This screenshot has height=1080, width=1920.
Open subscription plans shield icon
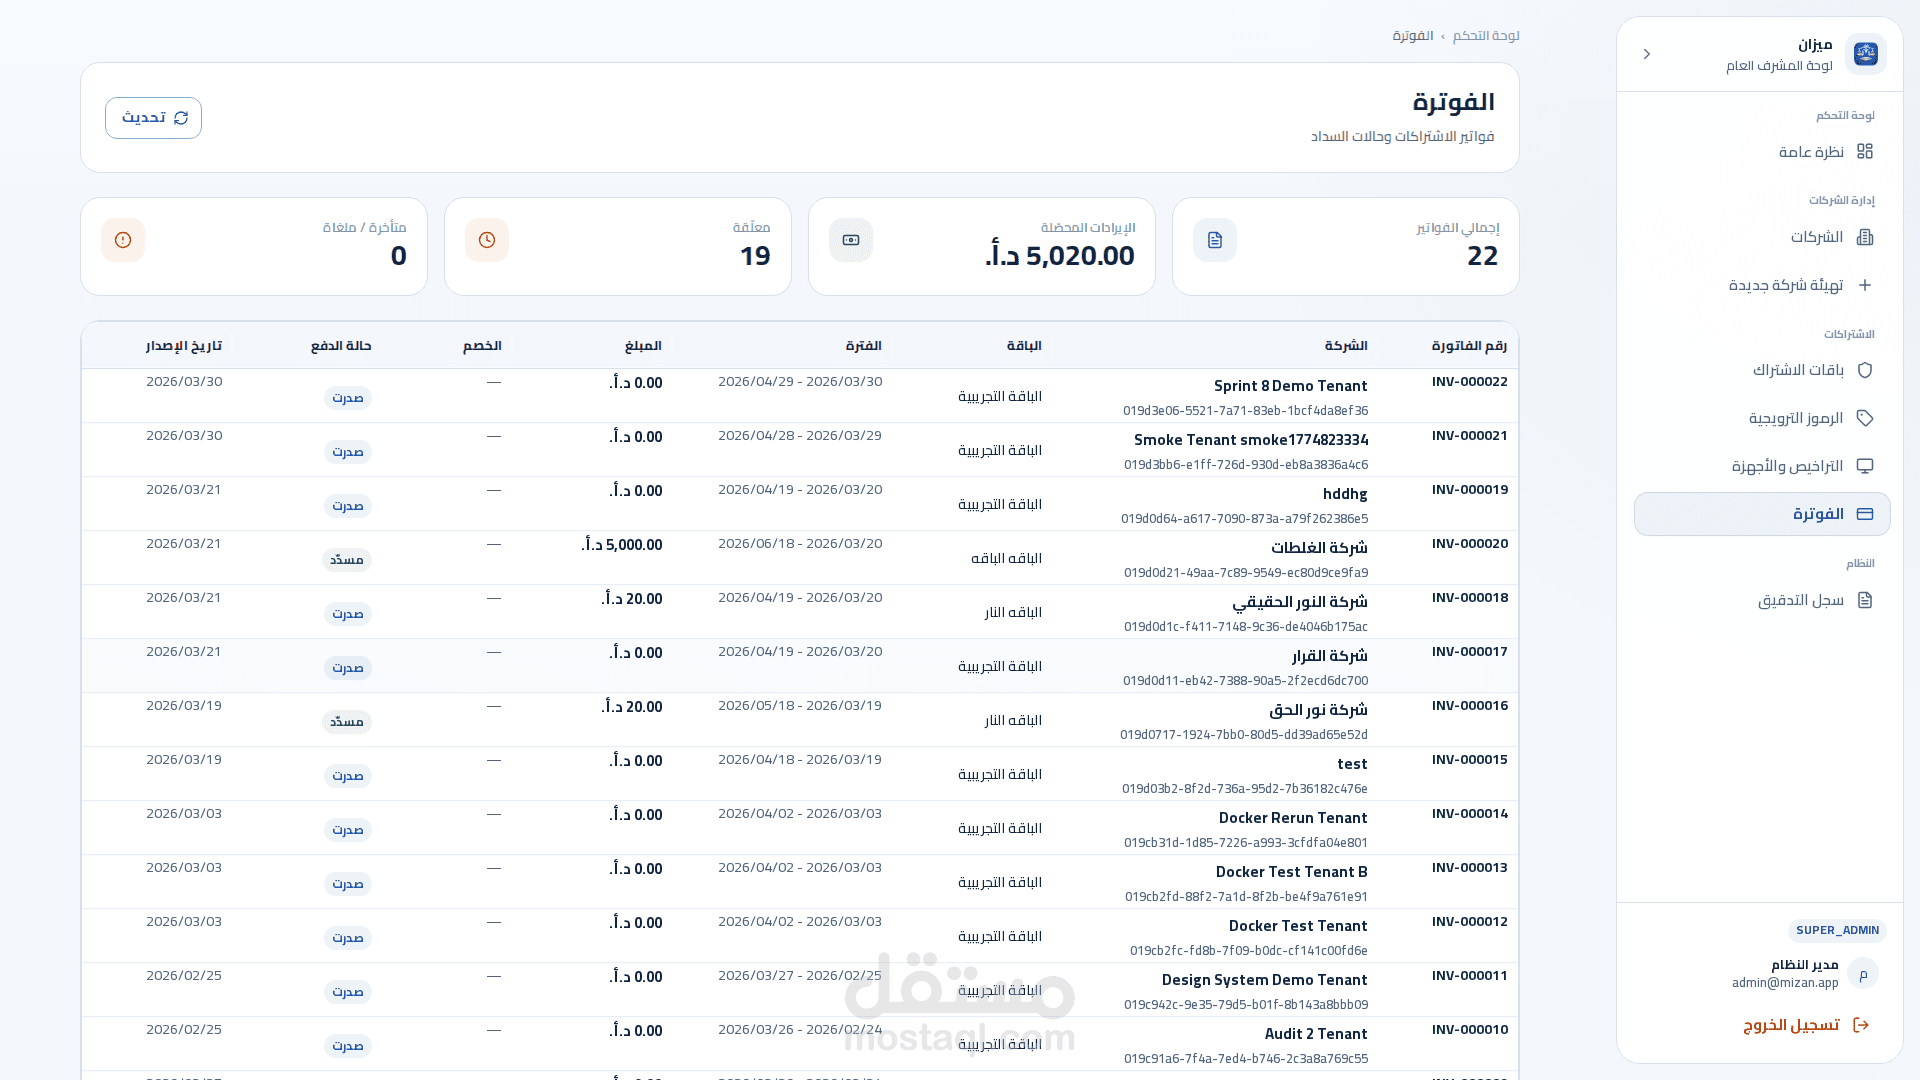[x=1864, y=370]
